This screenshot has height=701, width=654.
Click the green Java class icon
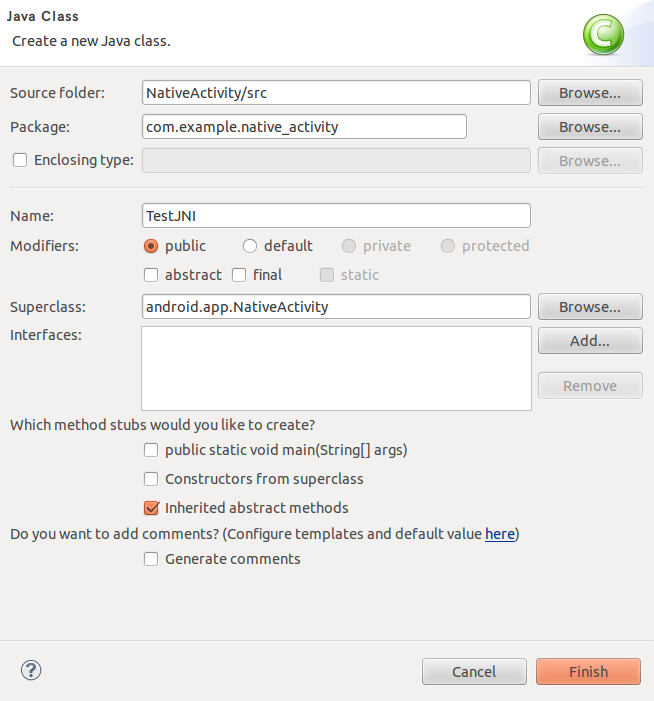(x=603, y=35)
